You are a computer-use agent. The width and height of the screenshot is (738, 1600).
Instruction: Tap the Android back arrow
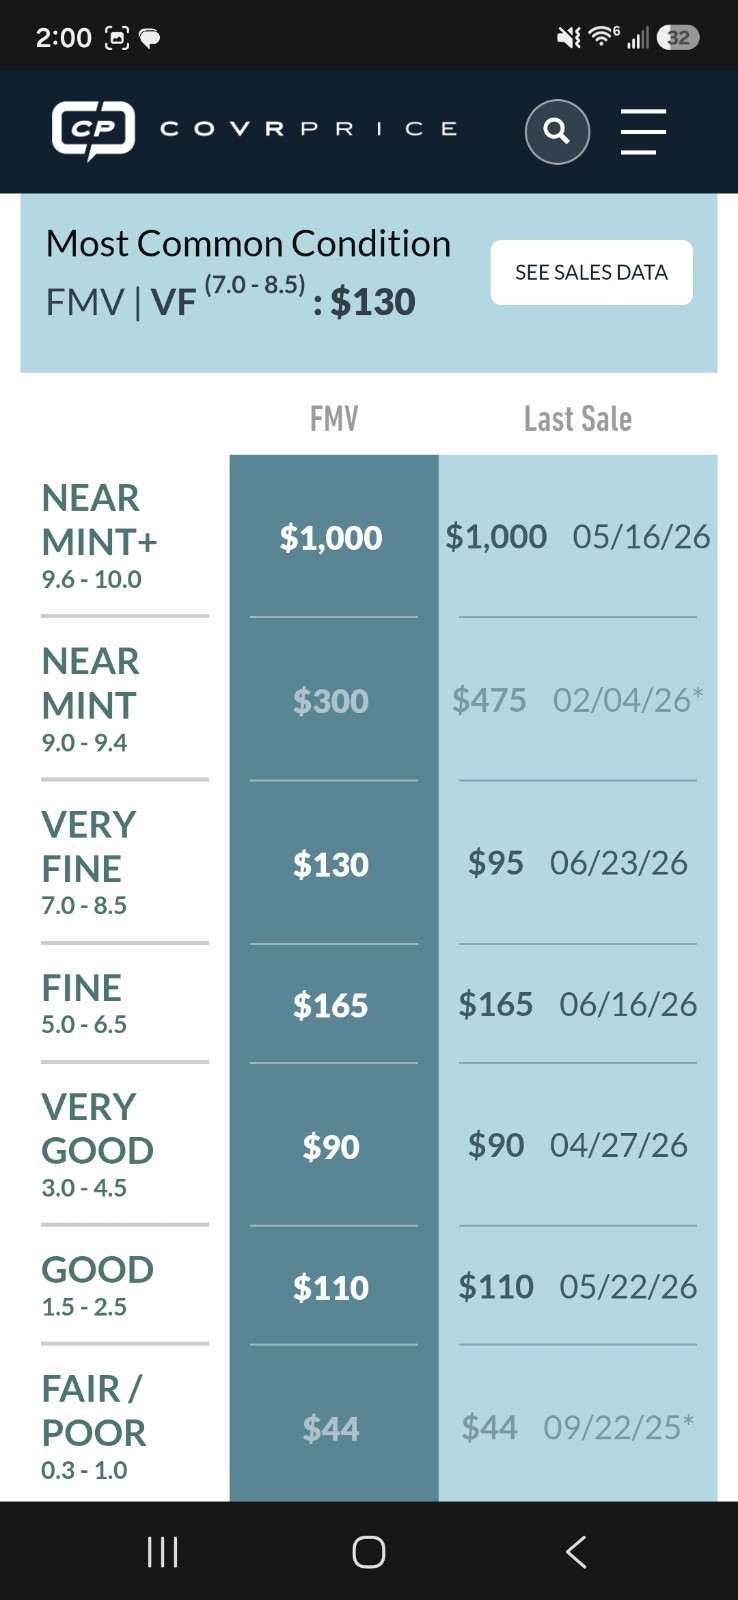(576, 1551)
